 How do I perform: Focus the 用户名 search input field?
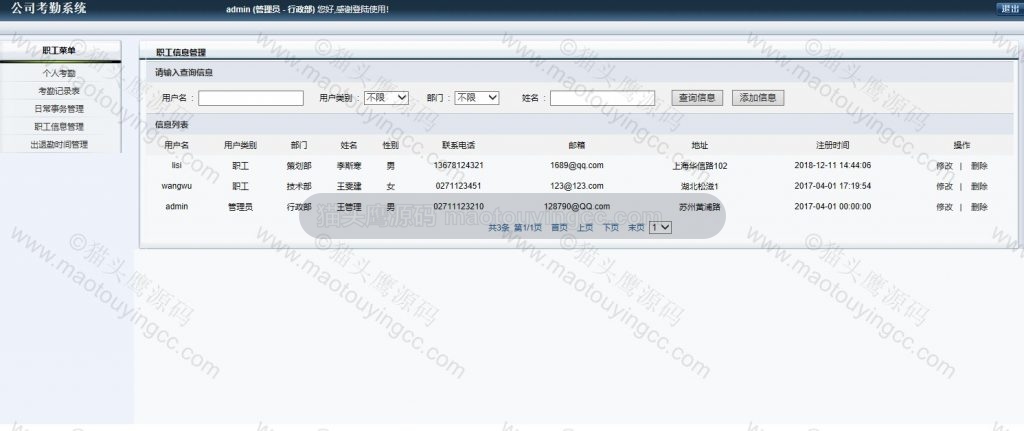pos(251,98)
